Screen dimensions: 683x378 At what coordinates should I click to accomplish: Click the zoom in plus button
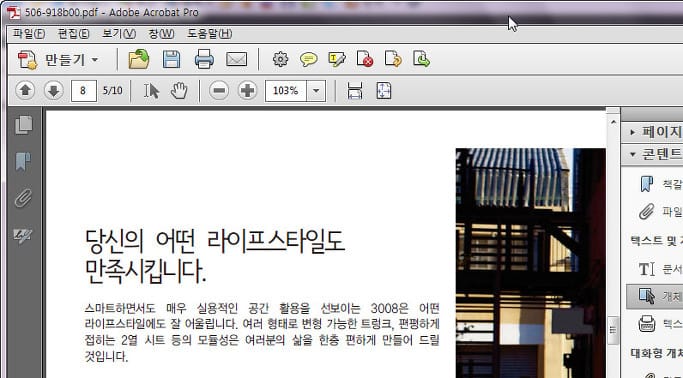[247, 91]
